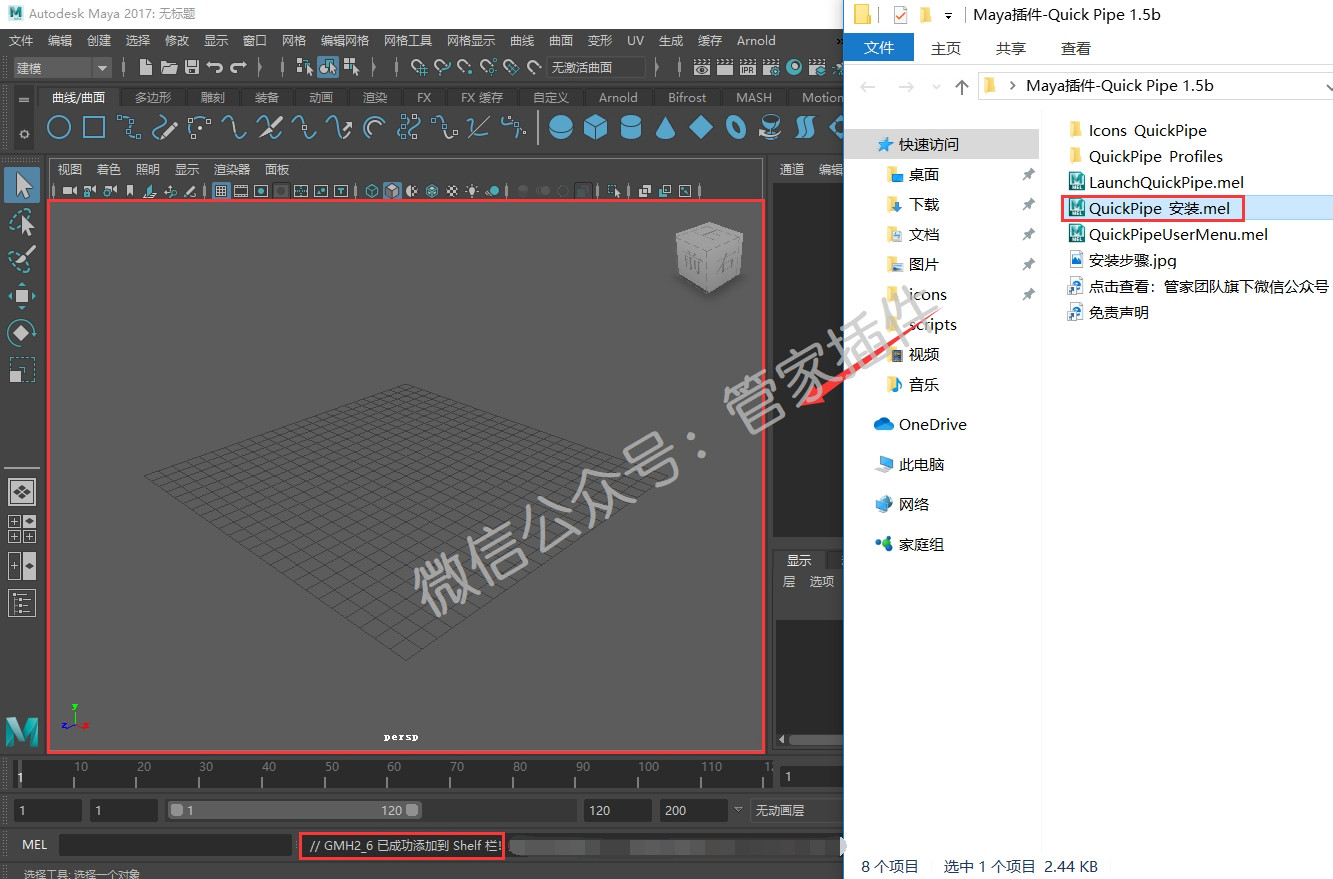Open the 建模 menu set dropdown

coord(62,67)
